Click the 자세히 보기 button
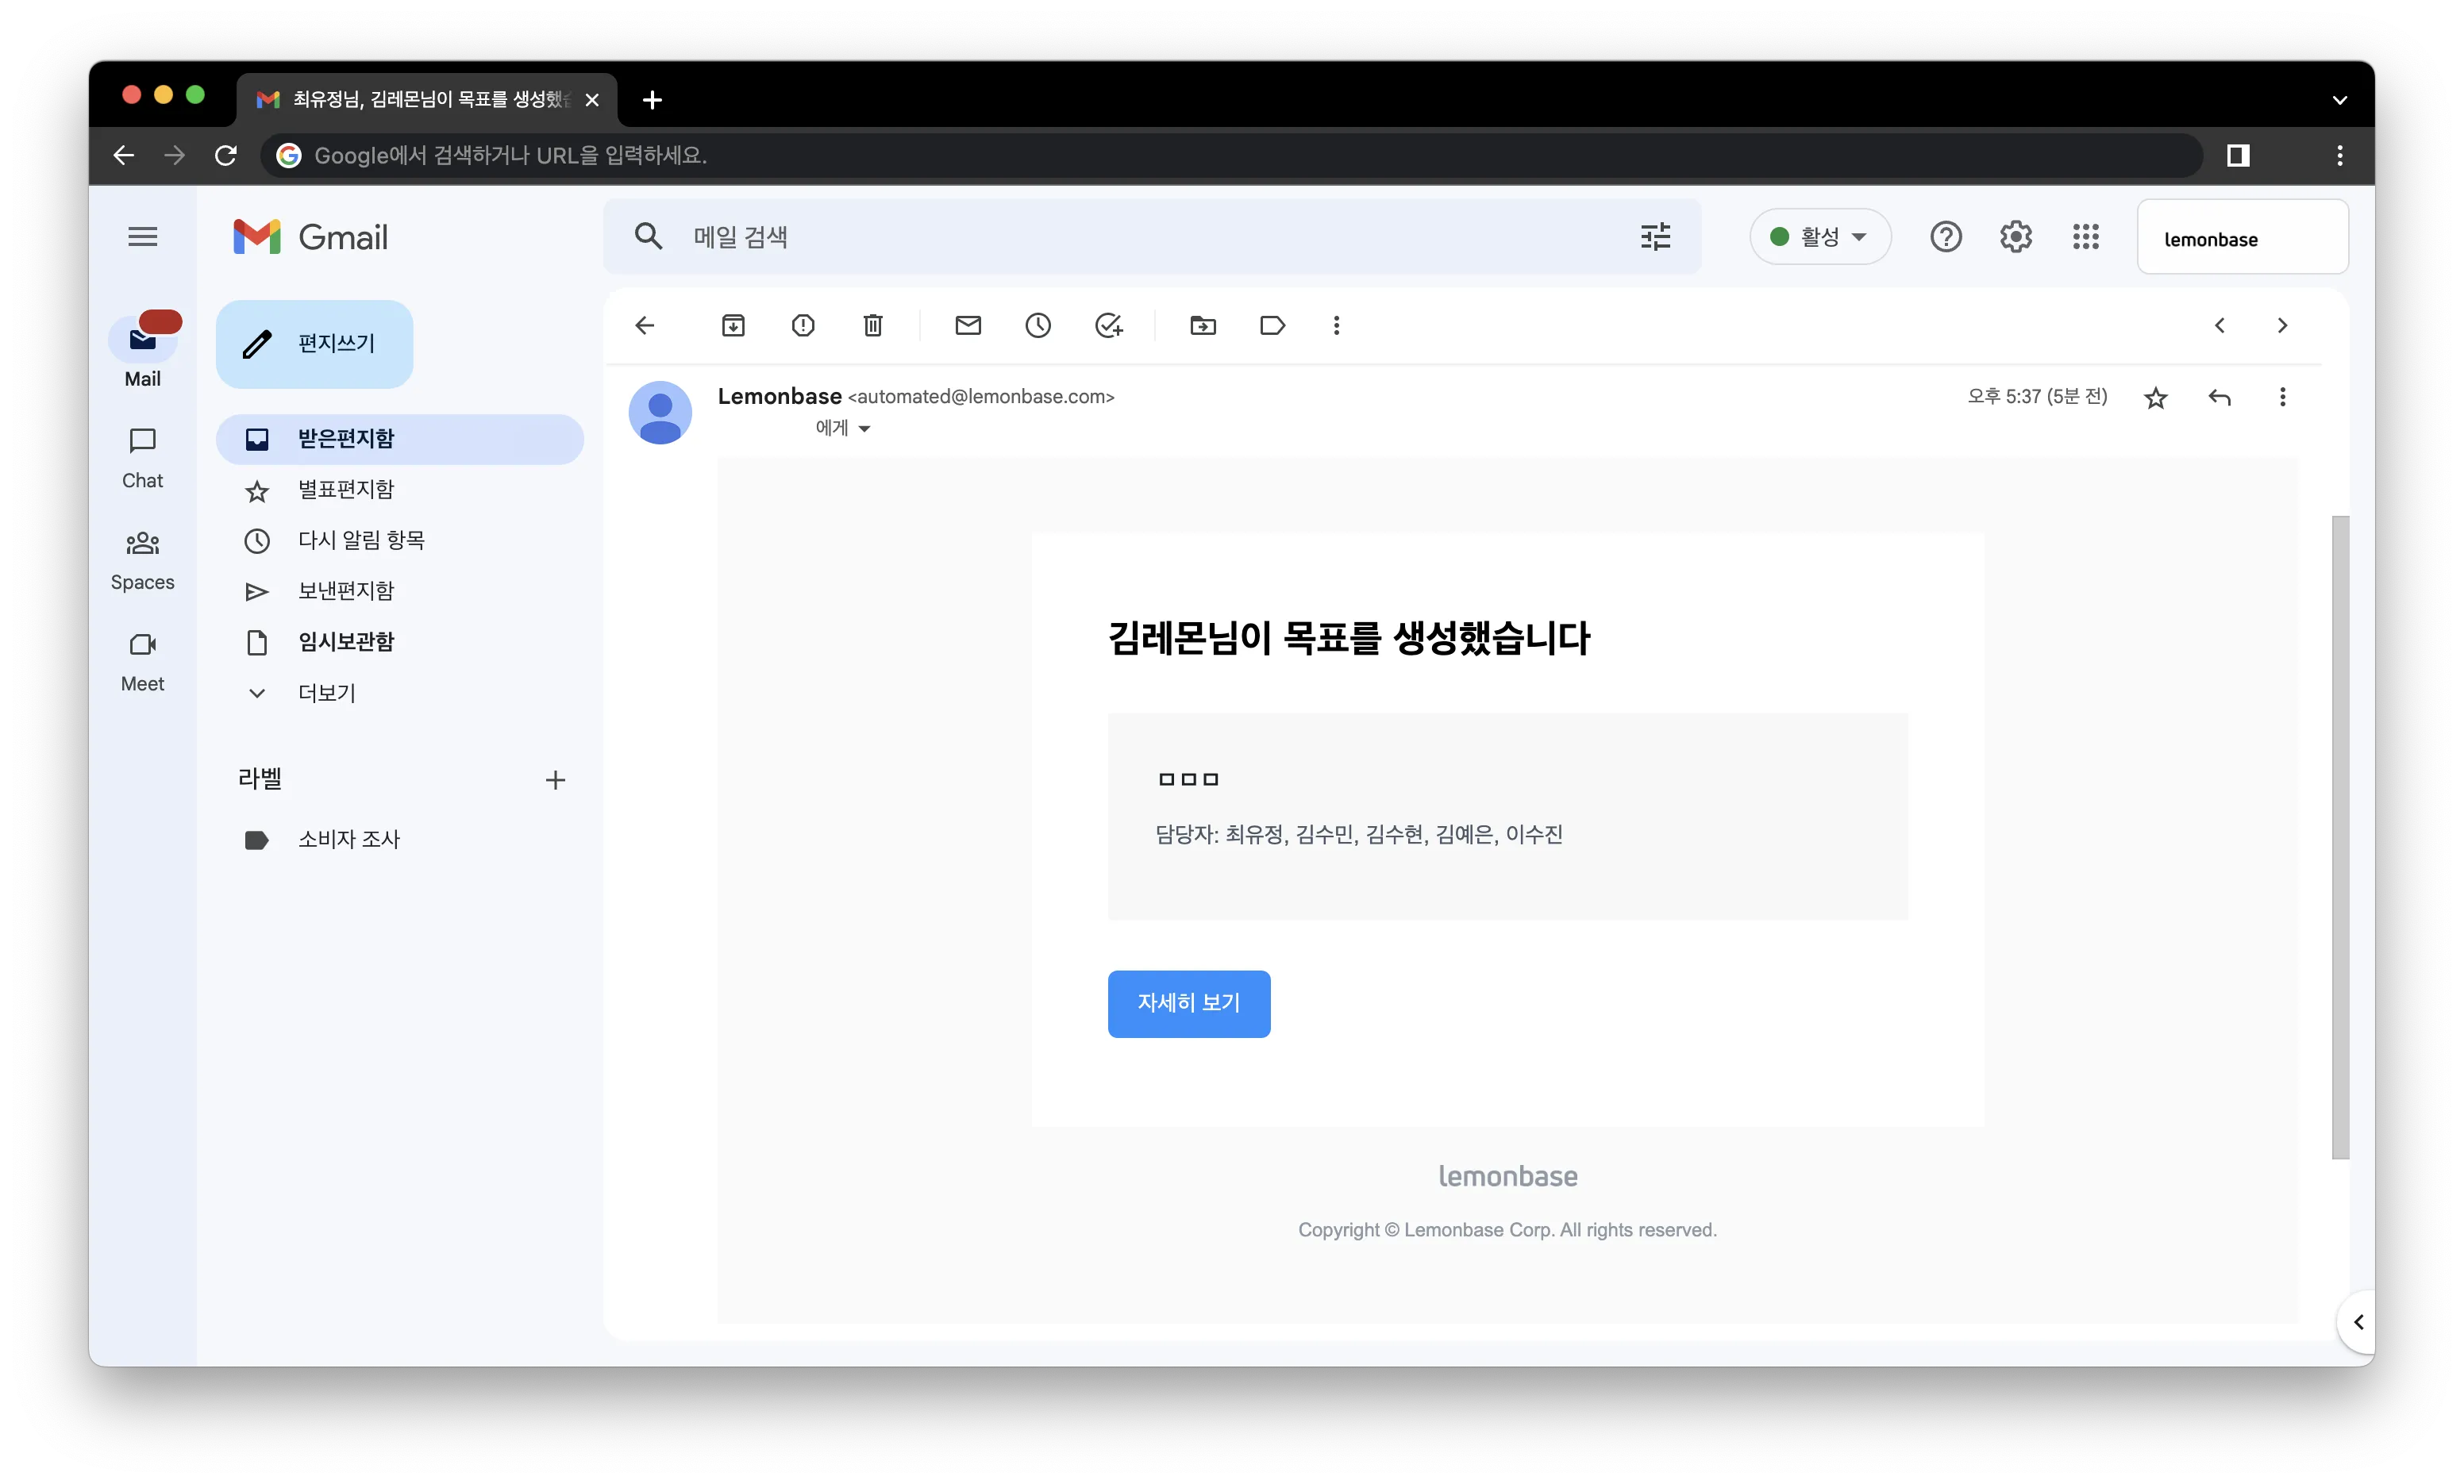The width and height of the screenshot is (2464, 1484). coord(1189,1003)
